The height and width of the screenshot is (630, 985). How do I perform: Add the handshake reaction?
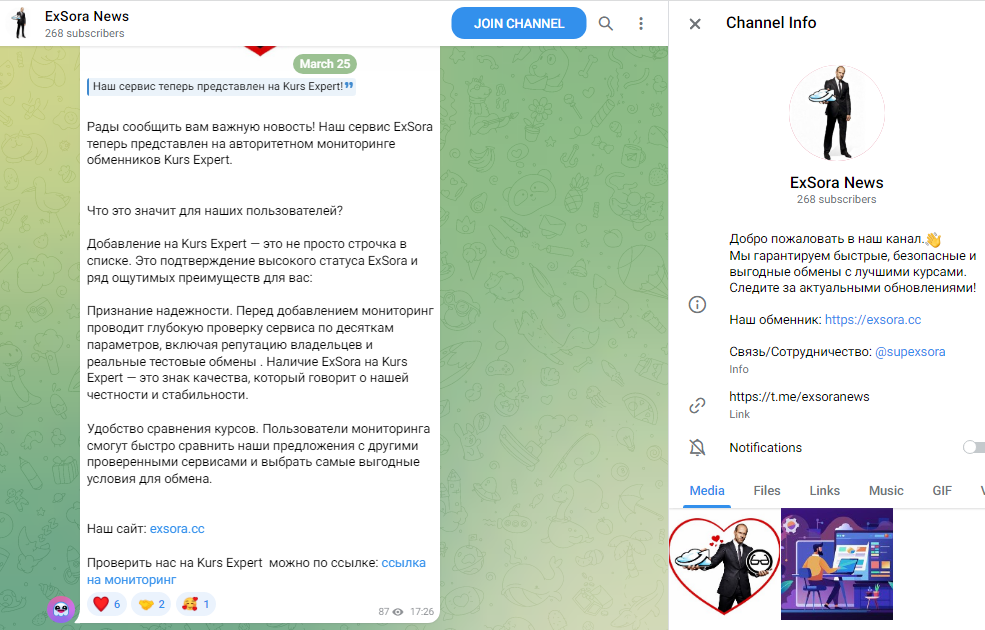(151, 604)
